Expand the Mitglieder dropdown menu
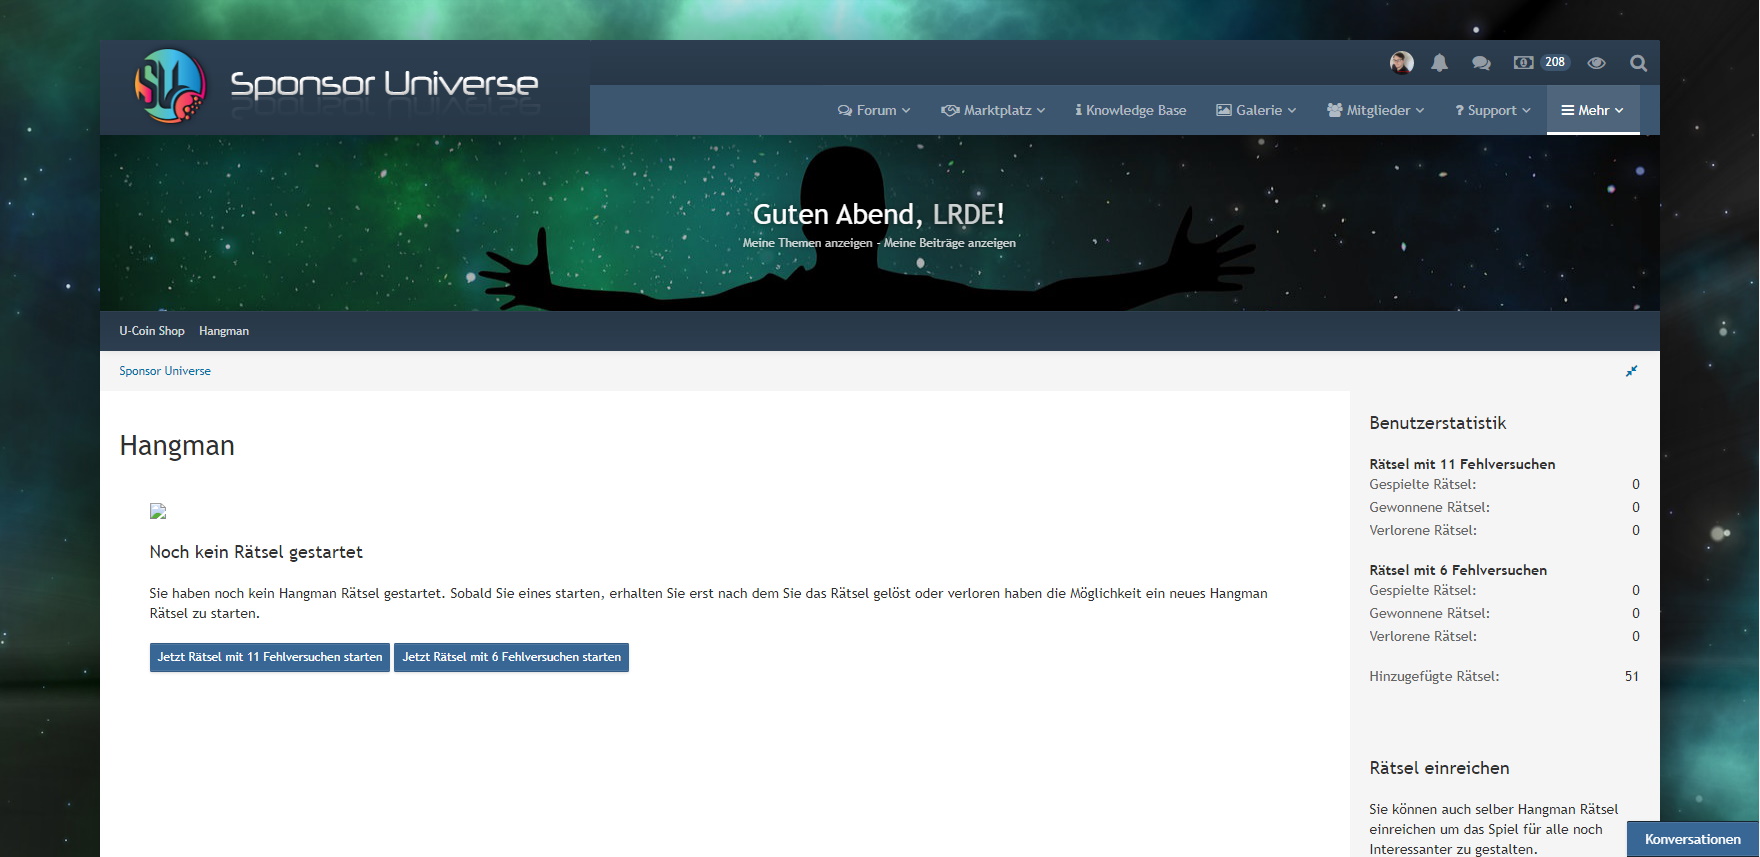This screenshot has height=857, width=1760. coord(1376,110)
